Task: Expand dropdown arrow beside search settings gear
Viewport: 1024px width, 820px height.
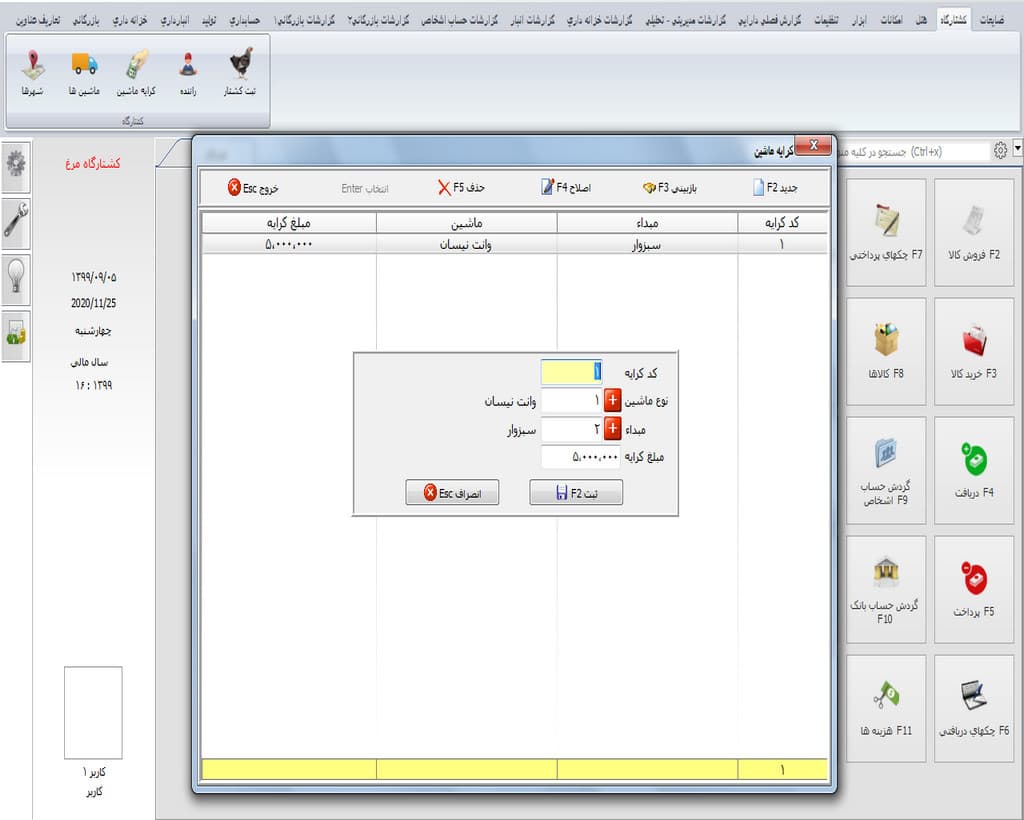Action: coord(1017,149)
